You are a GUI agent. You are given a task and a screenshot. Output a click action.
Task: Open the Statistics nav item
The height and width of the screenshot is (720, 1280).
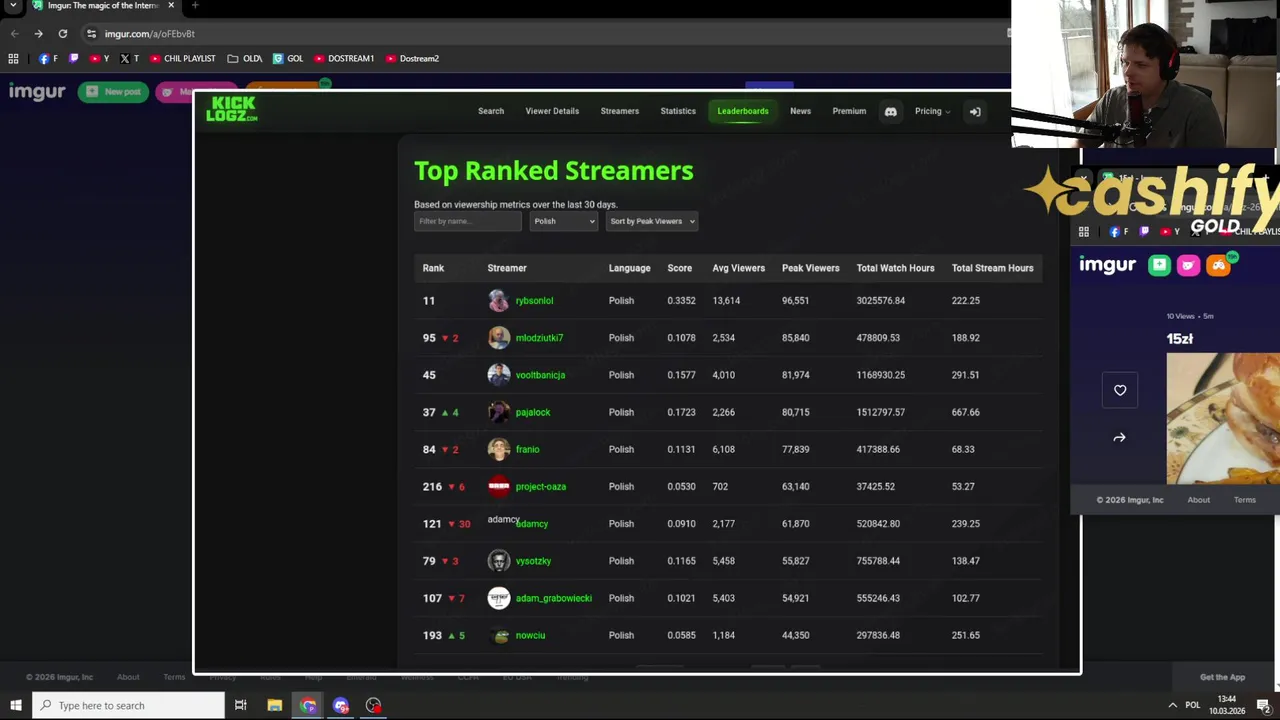678,111
